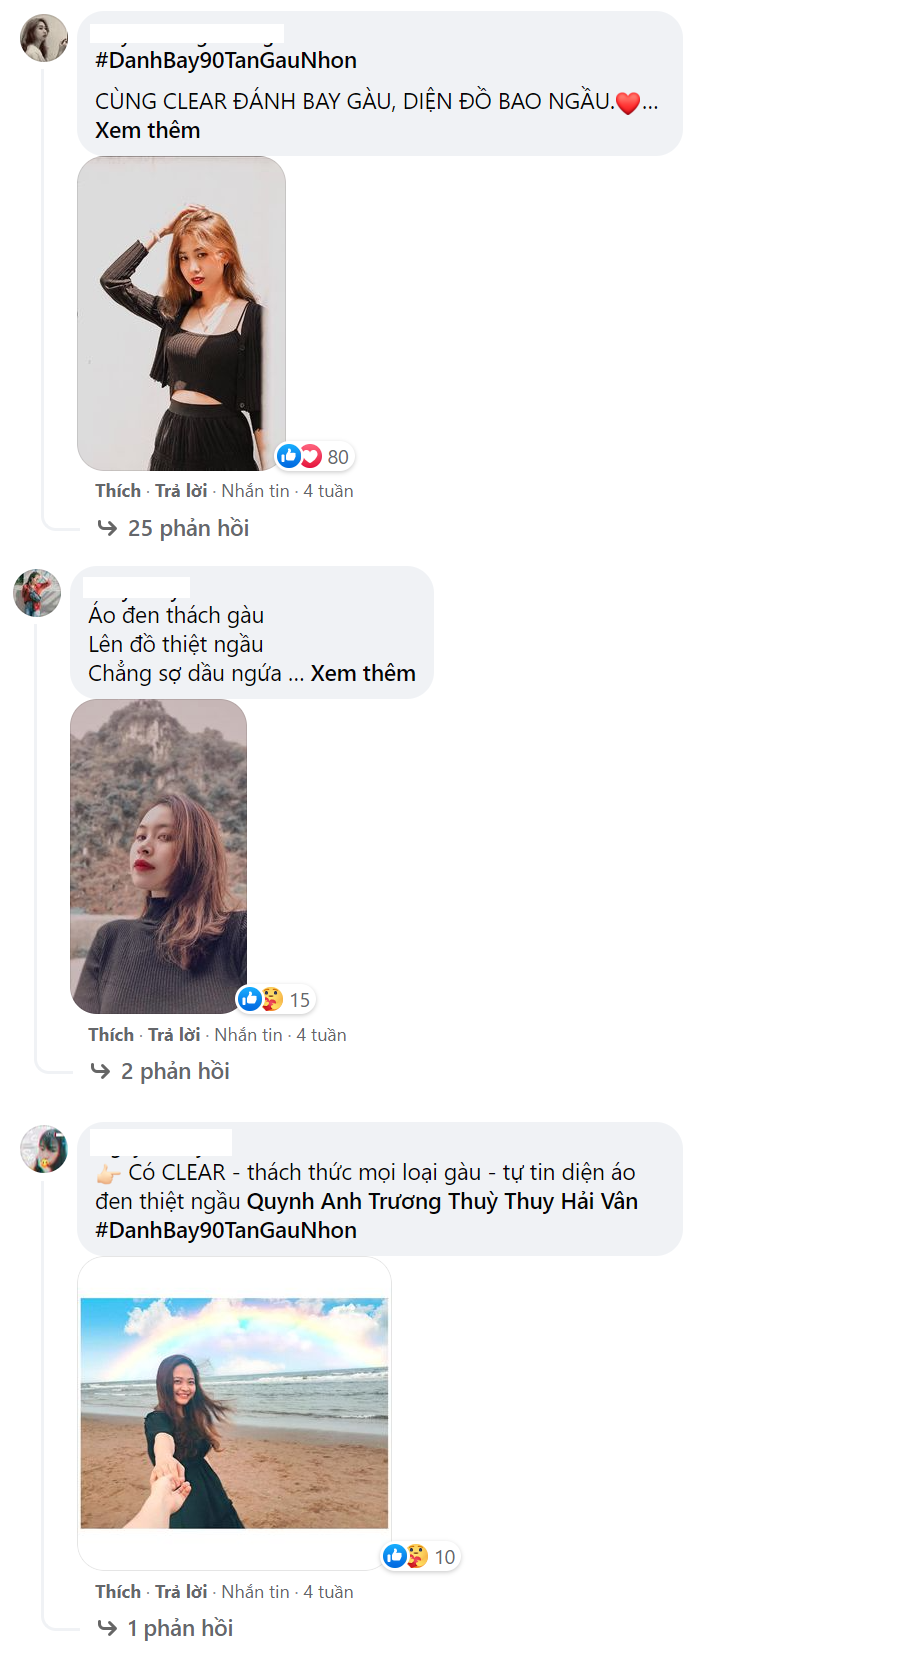The height and width of the screenshot is (1657, 914).
Task: Click the reply arrow beside 25 phản hồi
Action: click(107, 528)
